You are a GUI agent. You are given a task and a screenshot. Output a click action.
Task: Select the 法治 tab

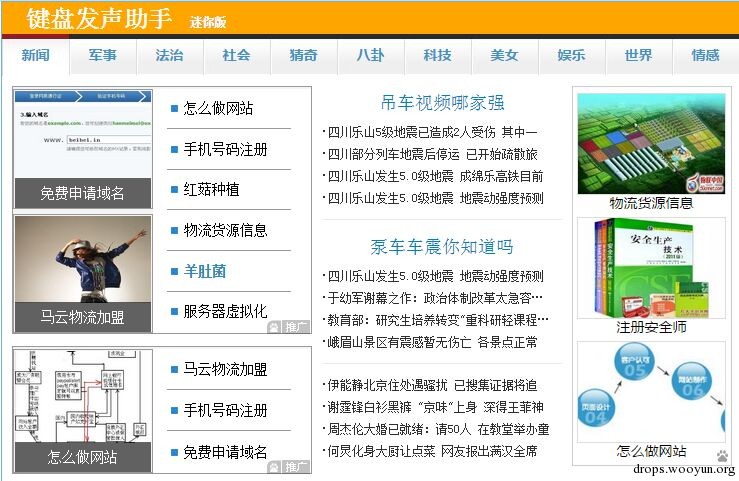pyautogui.click(x=170, y=56)
